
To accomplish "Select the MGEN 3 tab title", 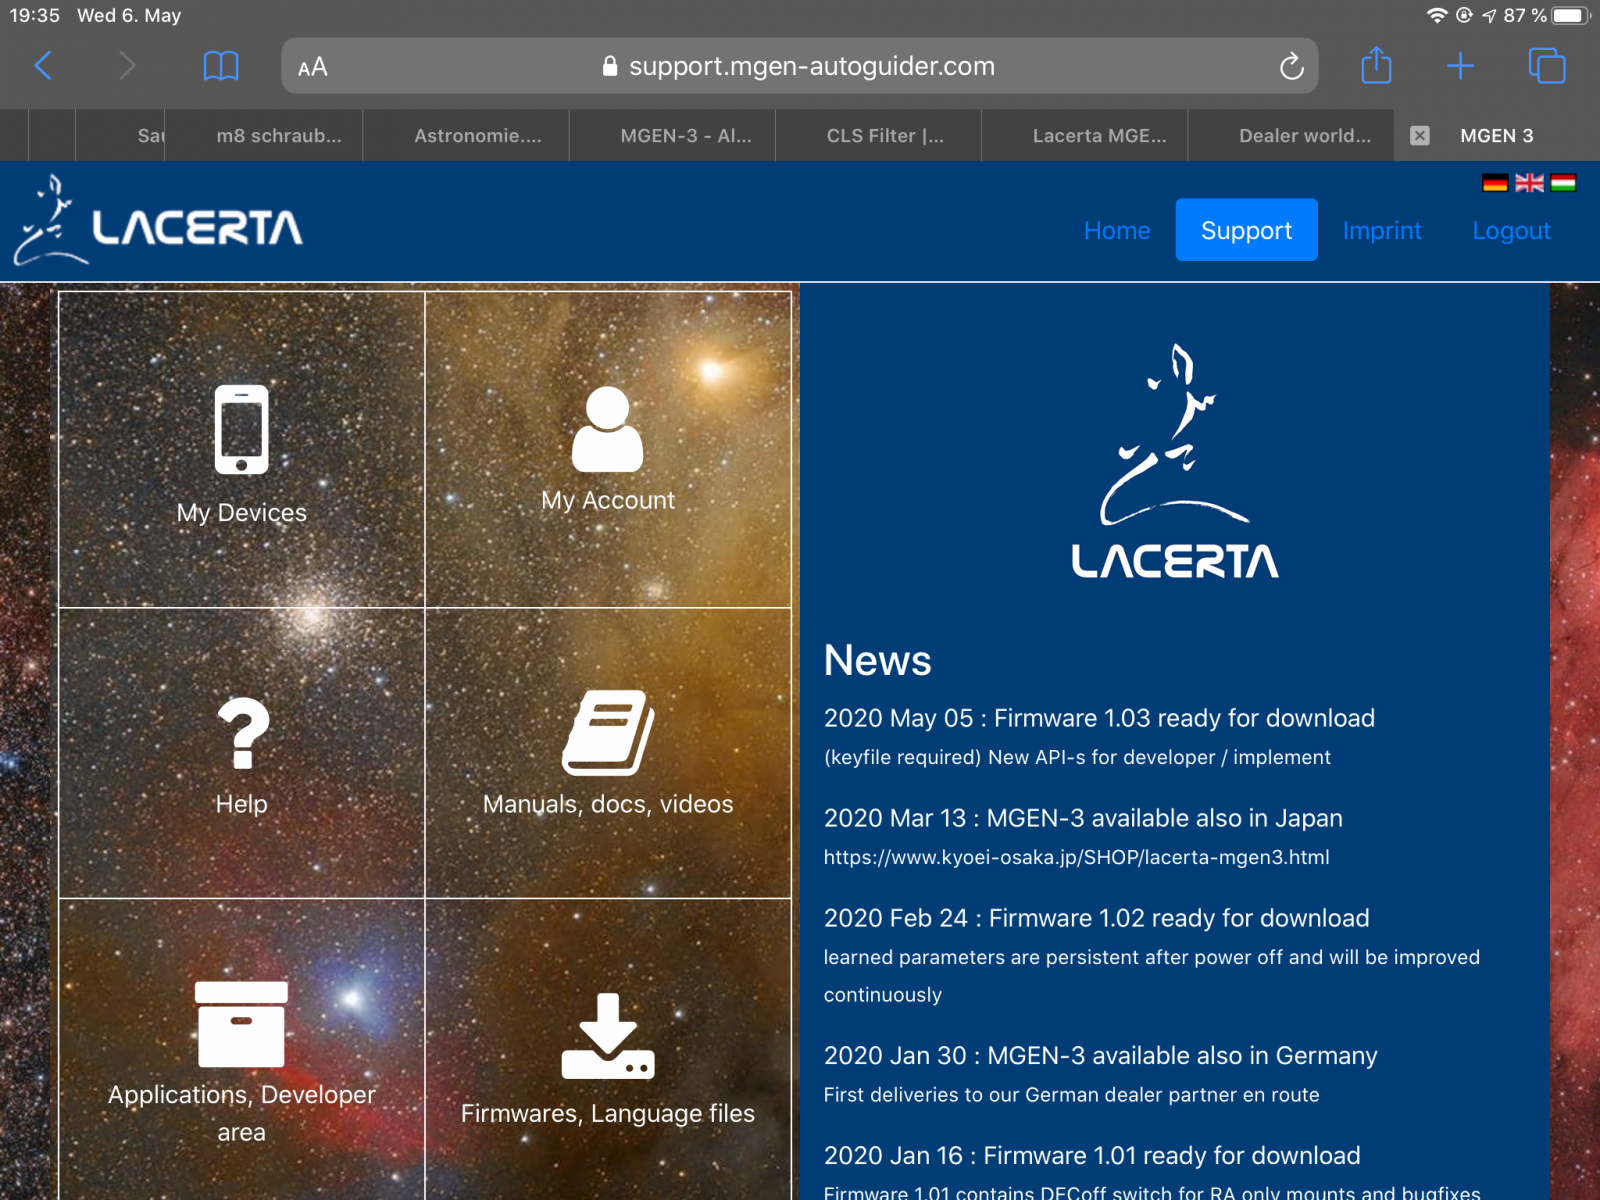I will point(1496,136).
